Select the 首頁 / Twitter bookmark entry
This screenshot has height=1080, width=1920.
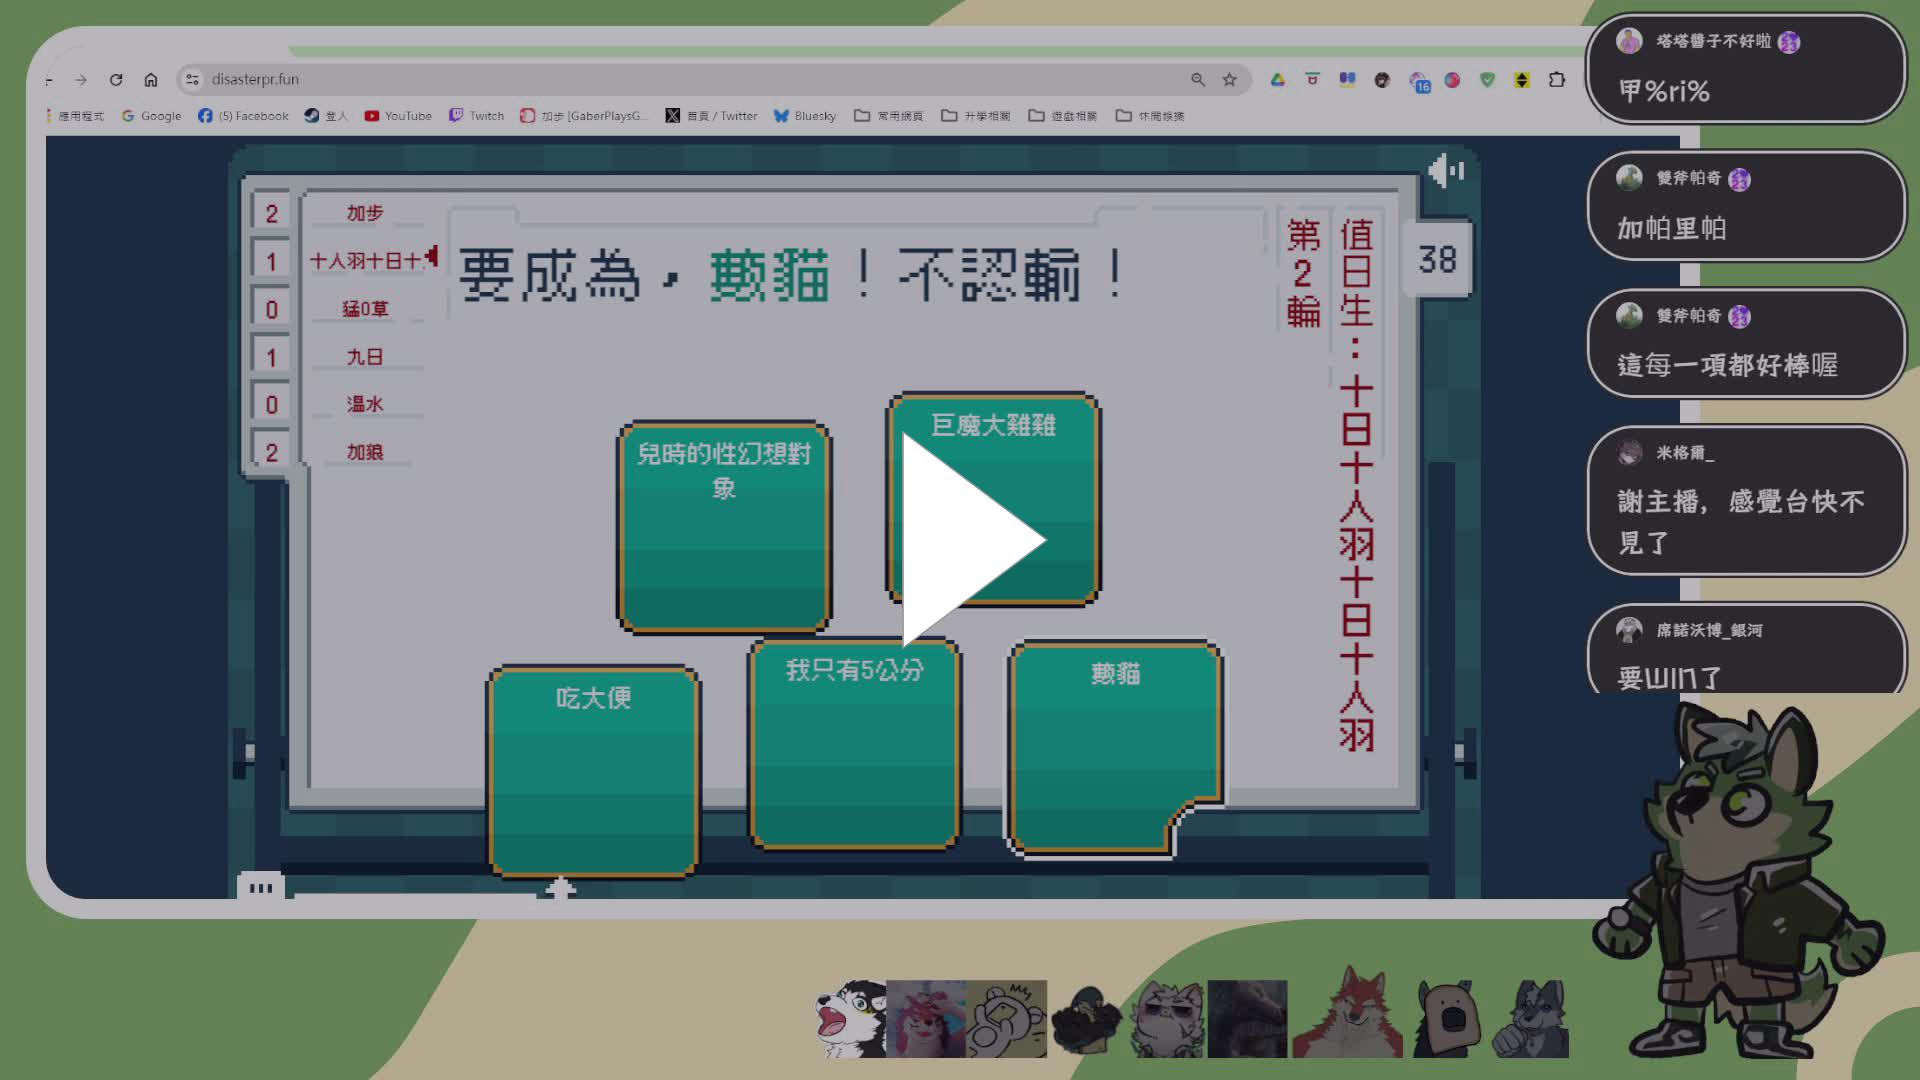[712, 116]
